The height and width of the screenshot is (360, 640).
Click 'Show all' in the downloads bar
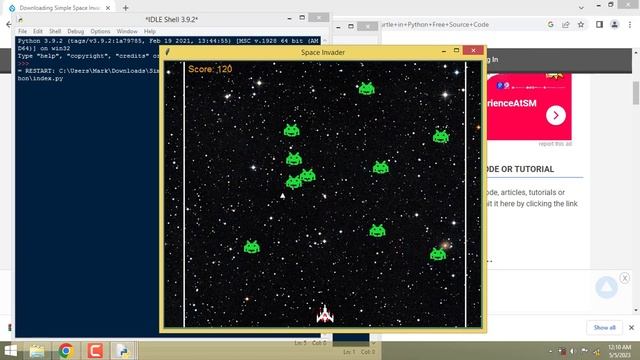604,327
